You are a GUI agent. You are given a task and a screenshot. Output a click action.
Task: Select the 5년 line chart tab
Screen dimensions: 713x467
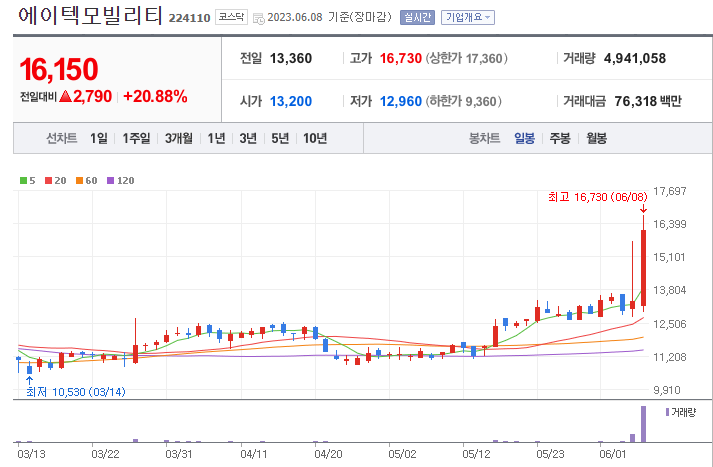click(x=280, y=138)
